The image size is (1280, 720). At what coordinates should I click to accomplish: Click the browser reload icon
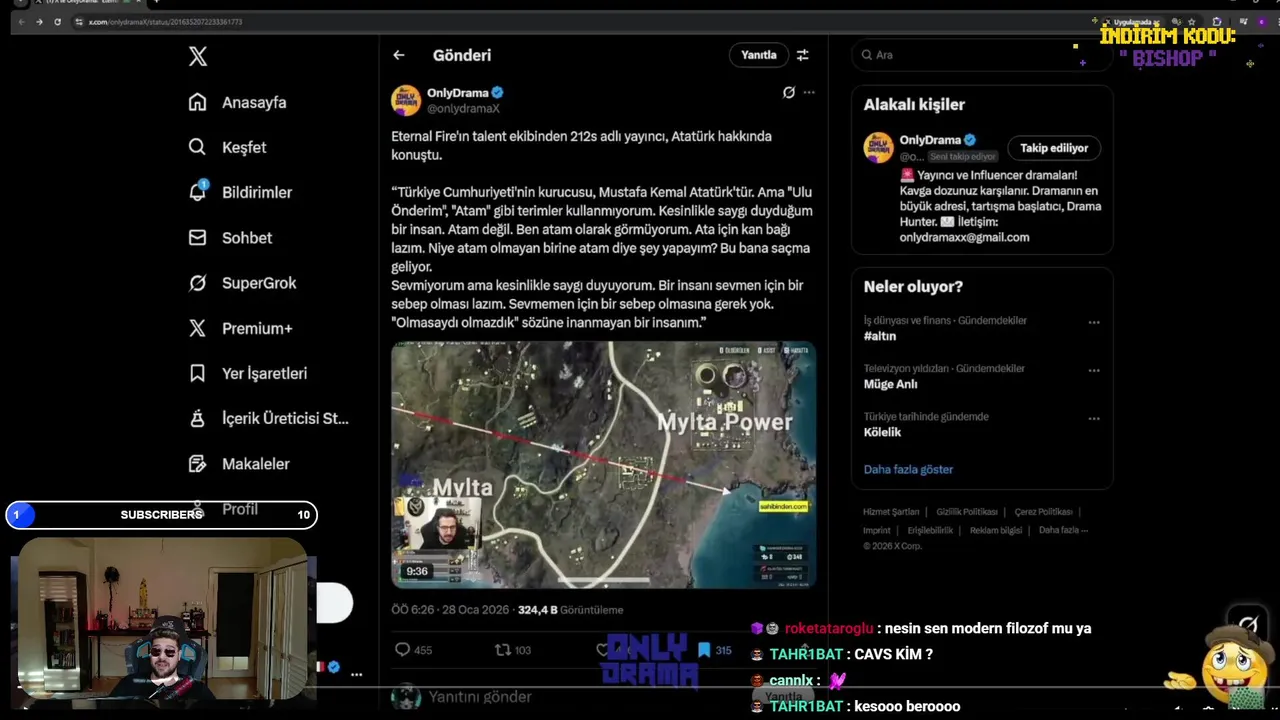(57, 21)
